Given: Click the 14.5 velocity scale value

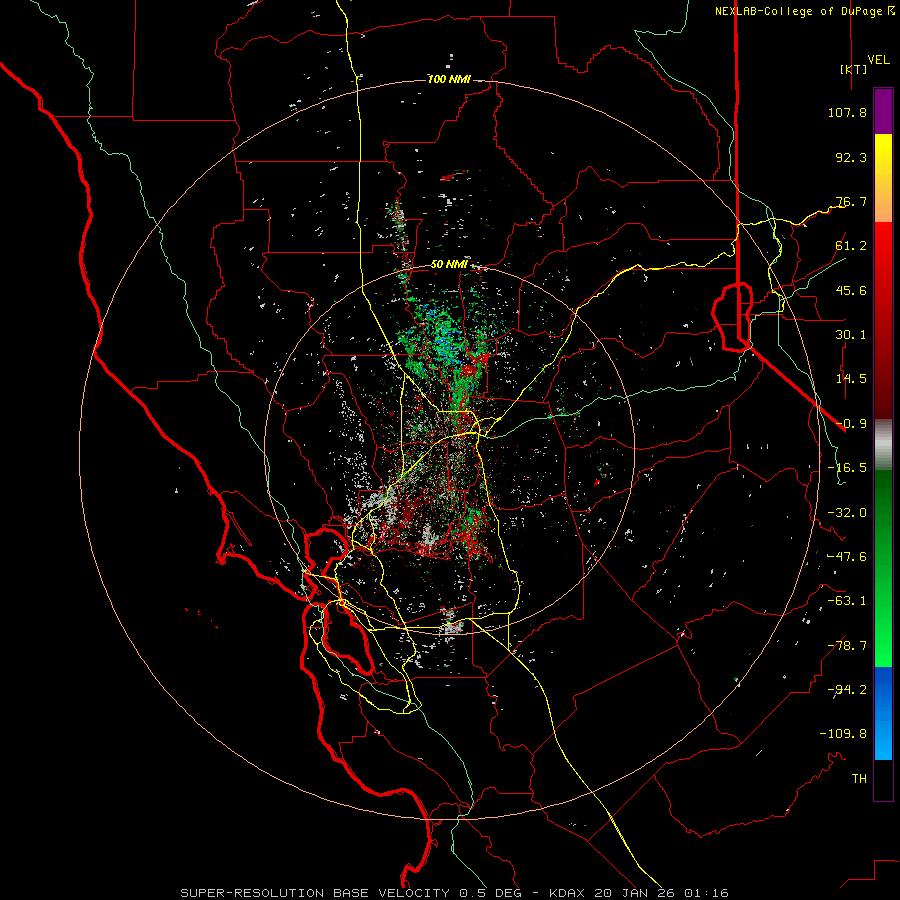Looking at the screenshot, I should [851, 379].
